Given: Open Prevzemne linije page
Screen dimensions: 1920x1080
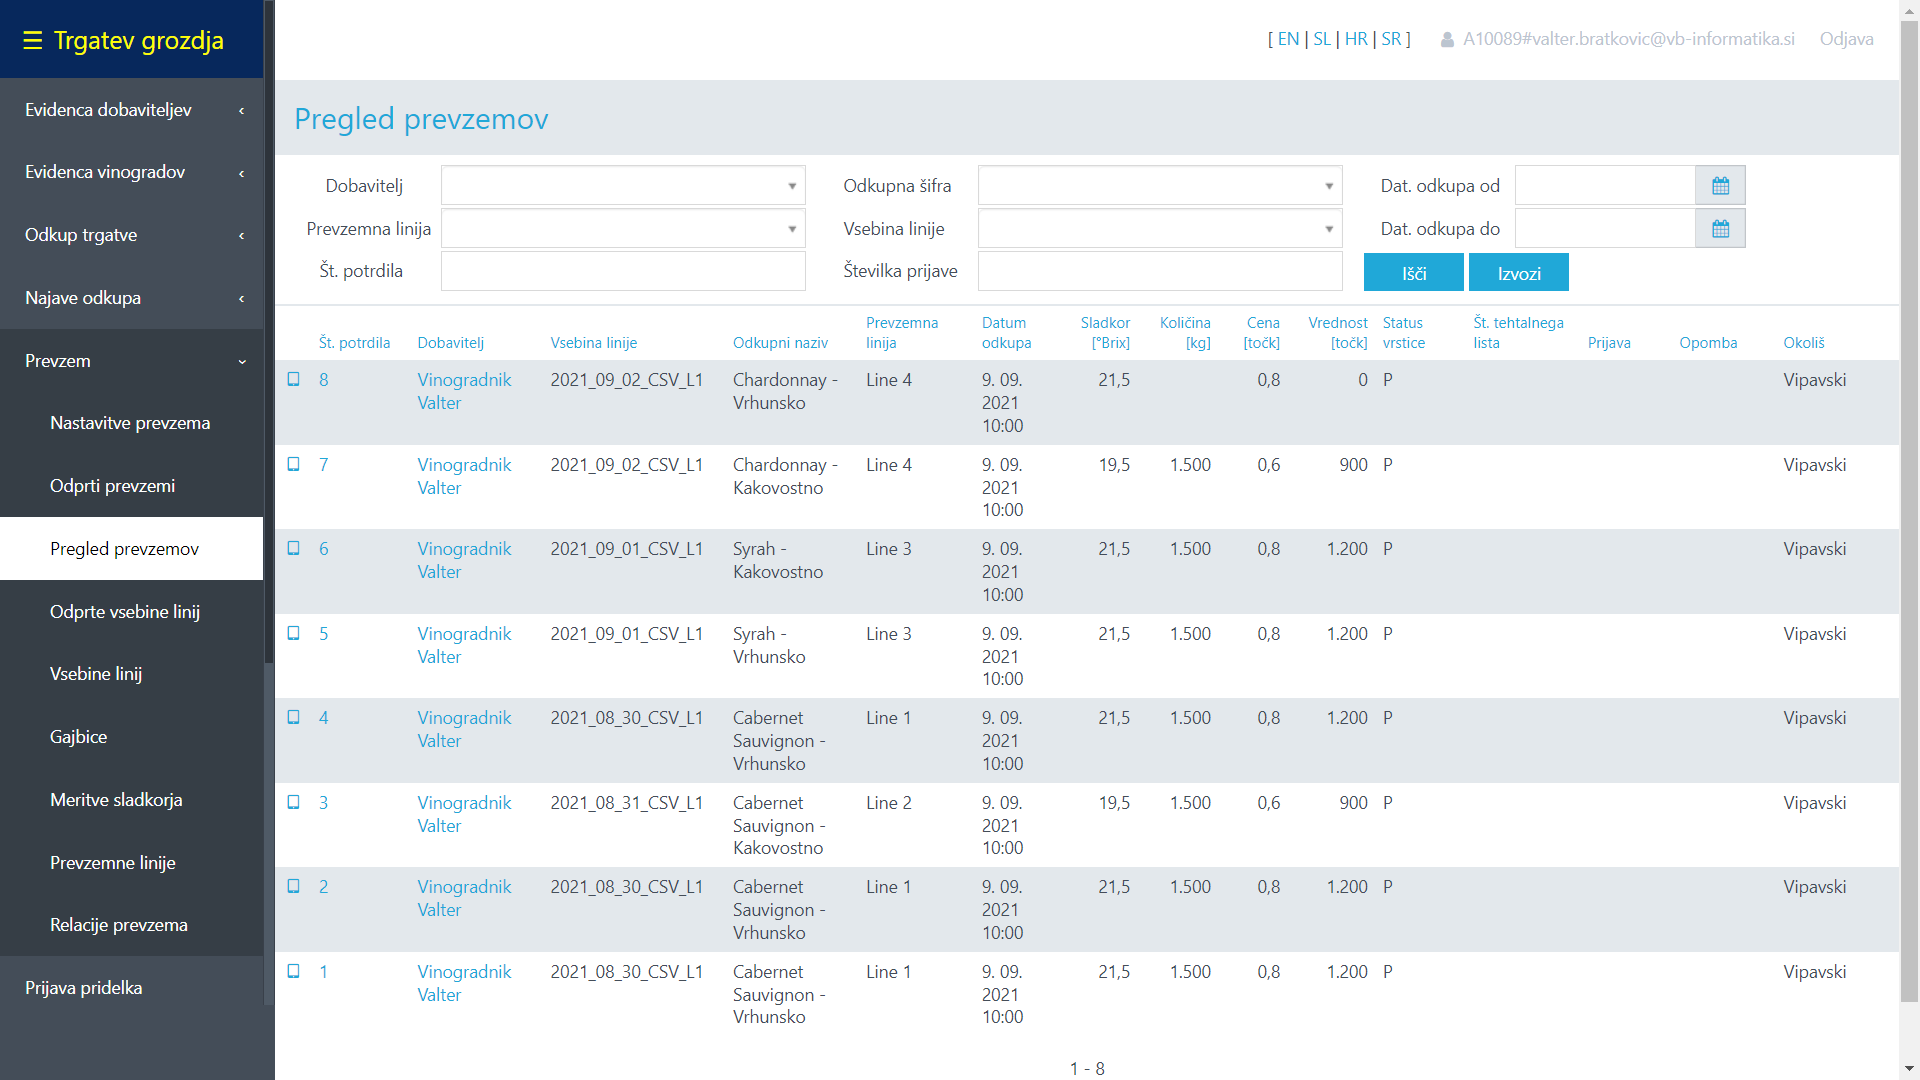Looking at the screenshot, I should [132, 863].
